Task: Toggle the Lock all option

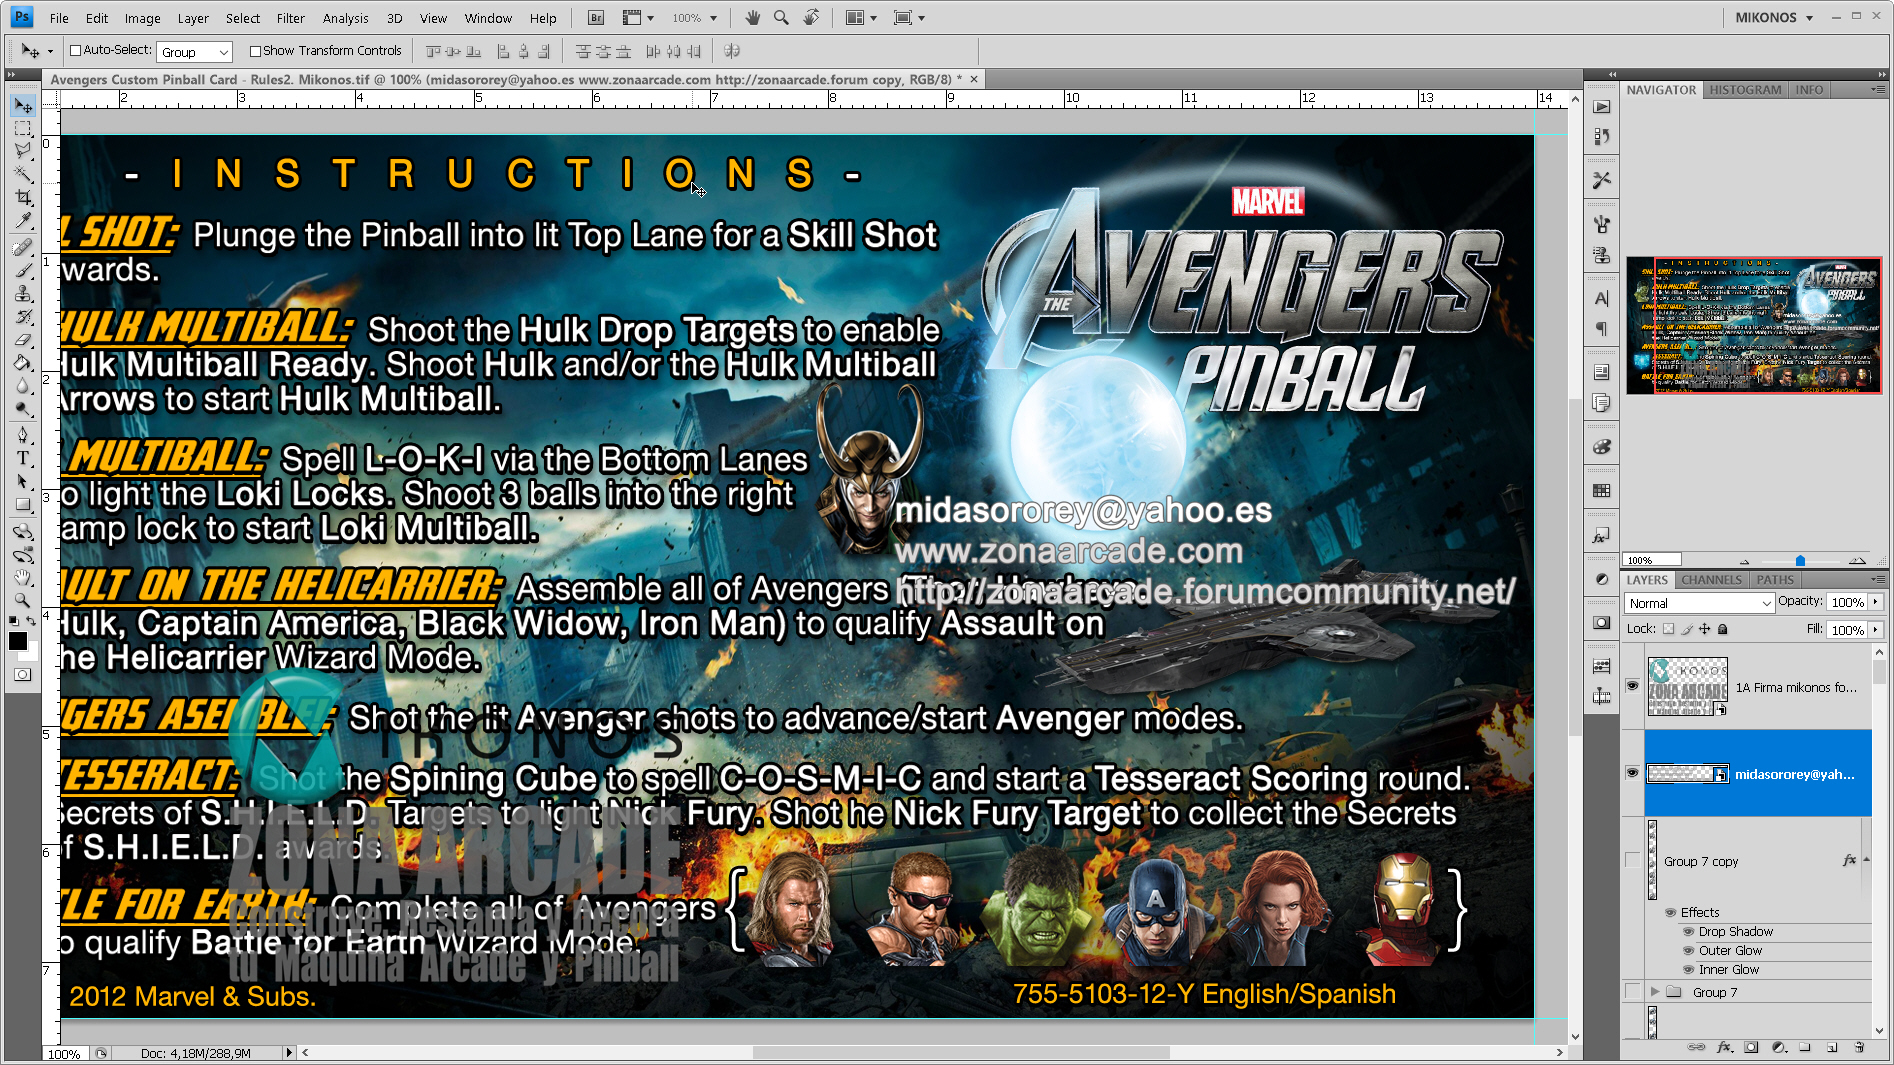Action: 1722,629
